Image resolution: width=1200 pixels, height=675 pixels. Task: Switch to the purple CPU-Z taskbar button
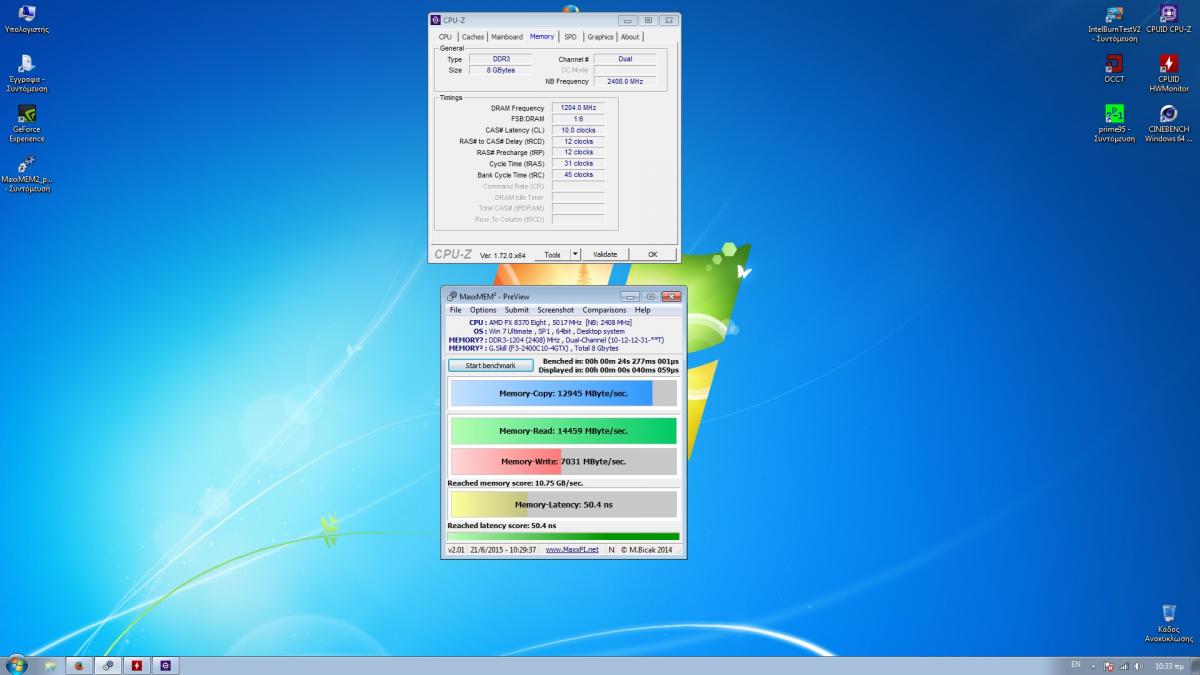166,665
